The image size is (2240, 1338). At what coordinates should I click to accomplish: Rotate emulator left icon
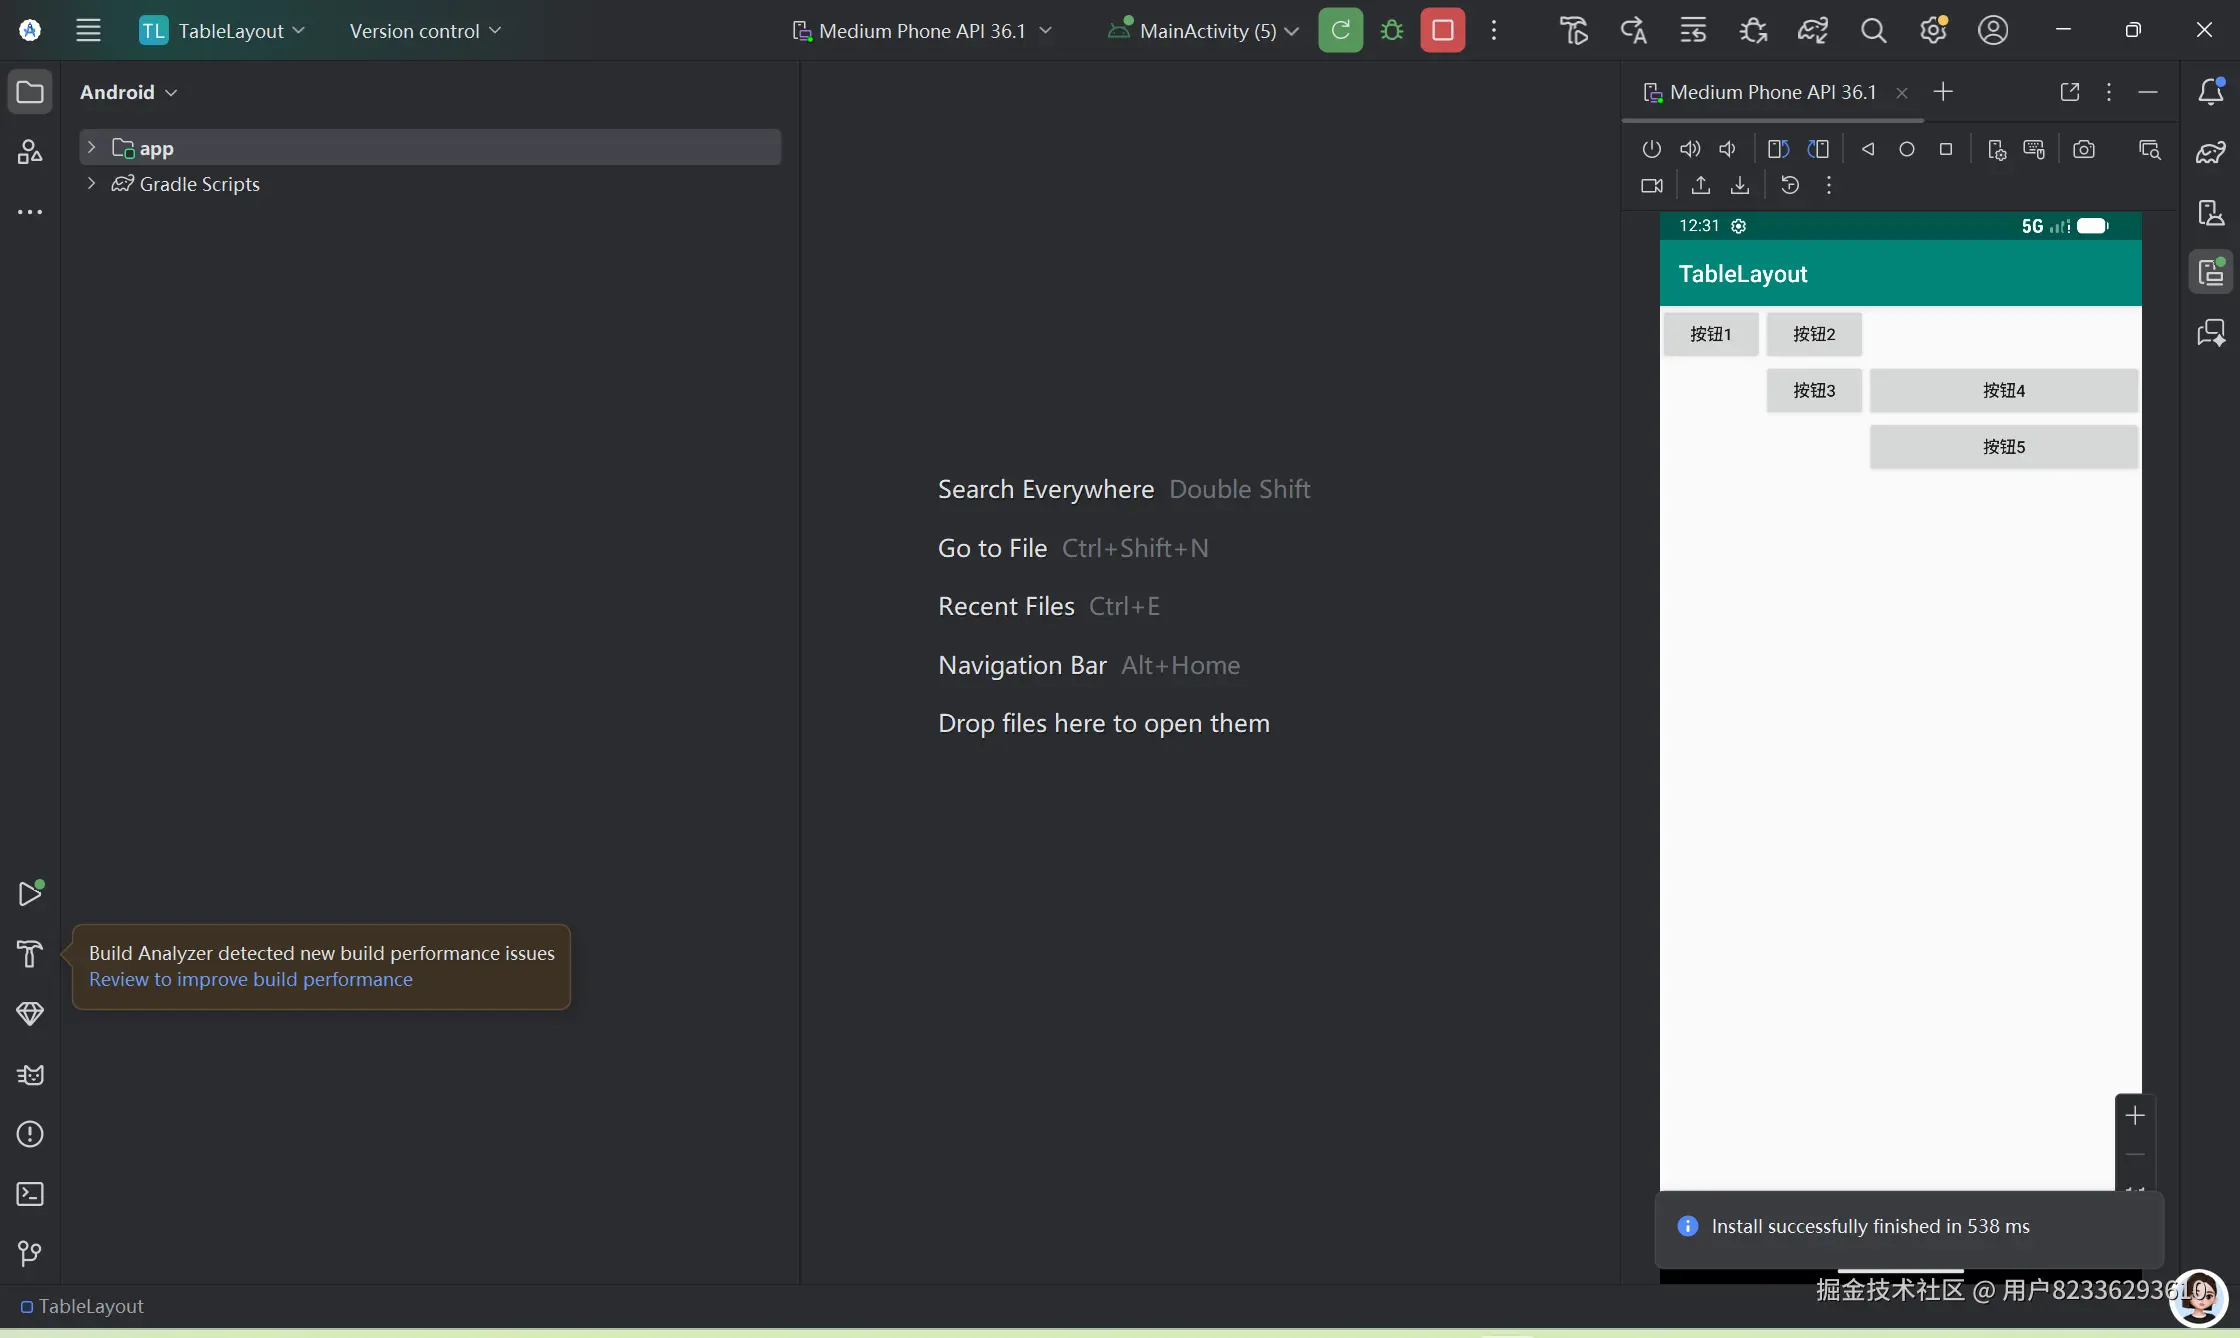(1778, 150)
